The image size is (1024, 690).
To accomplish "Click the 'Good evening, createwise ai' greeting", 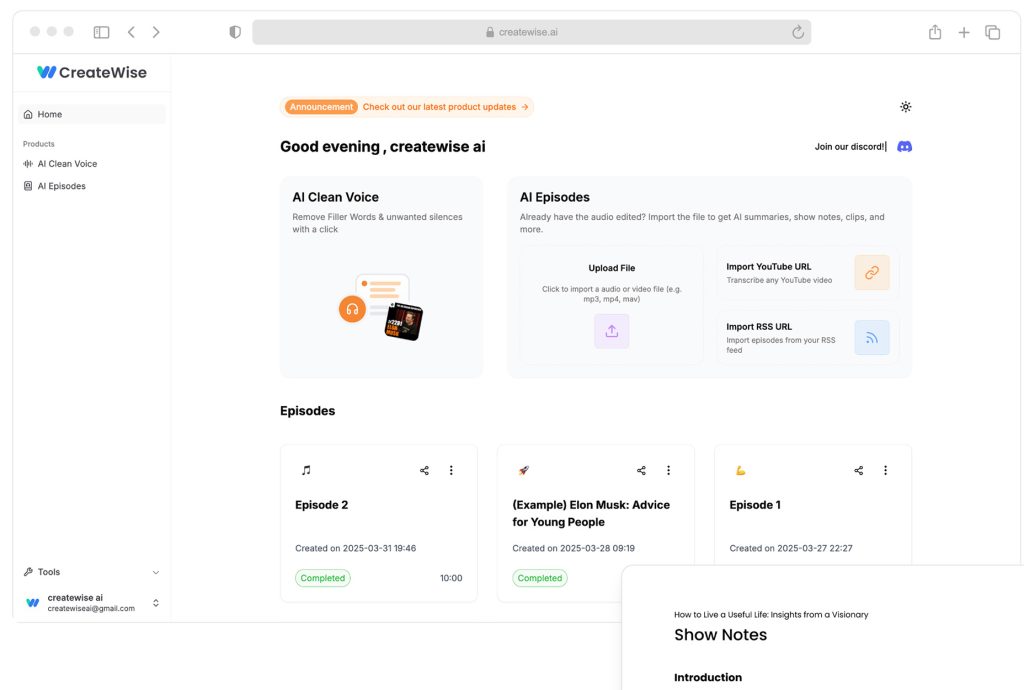I will point(383,146).
